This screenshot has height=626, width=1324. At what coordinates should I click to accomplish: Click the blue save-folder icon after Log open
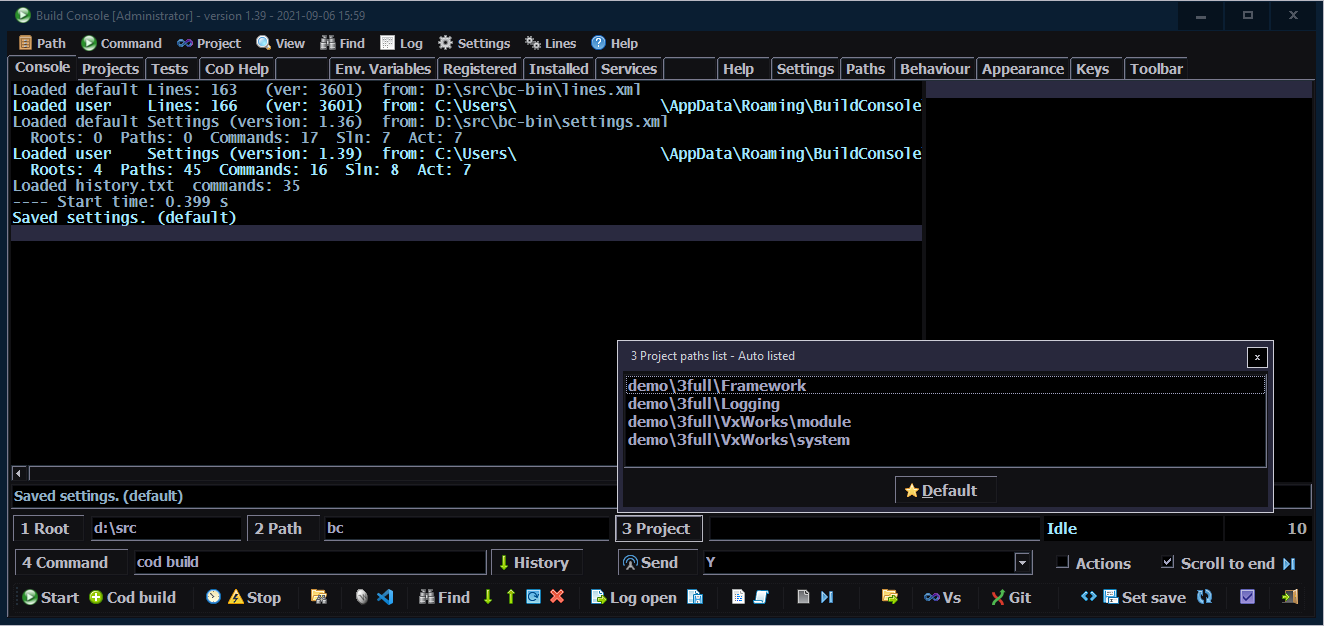[695, 597]
